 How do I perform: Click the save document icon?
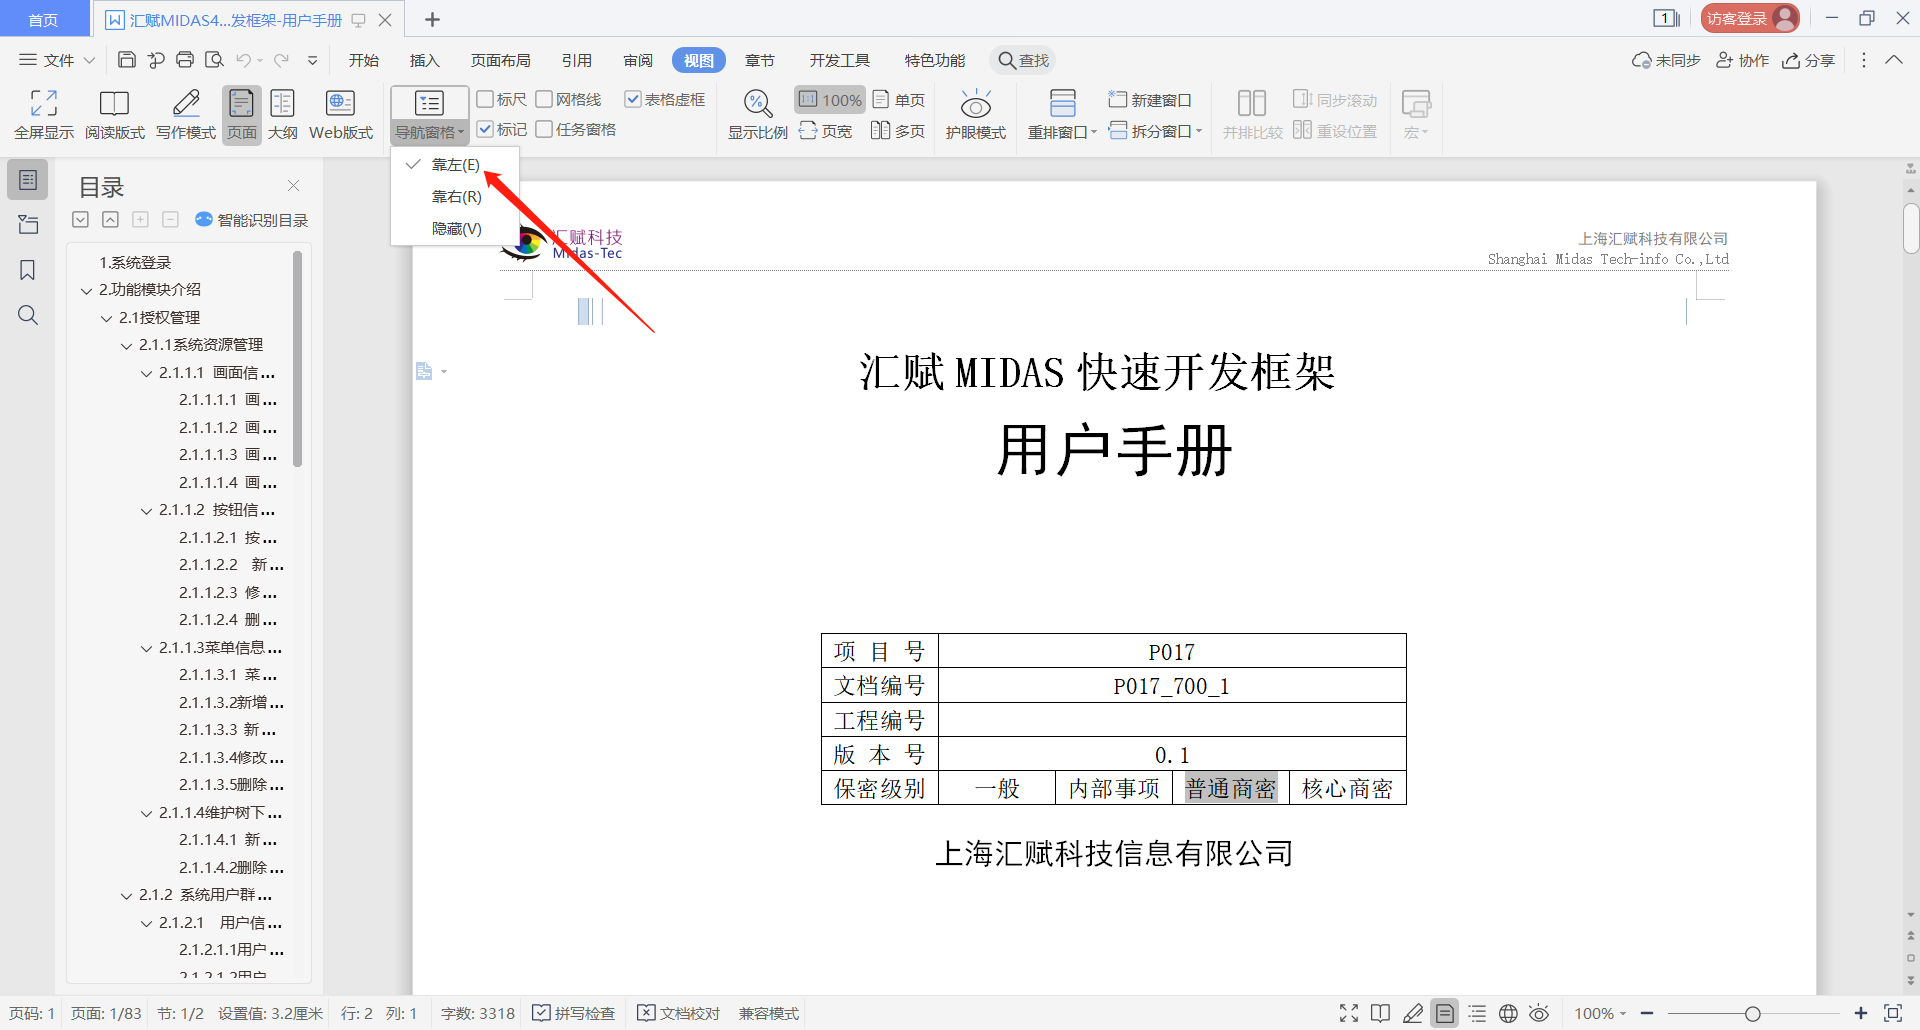(x=127, y=60)
